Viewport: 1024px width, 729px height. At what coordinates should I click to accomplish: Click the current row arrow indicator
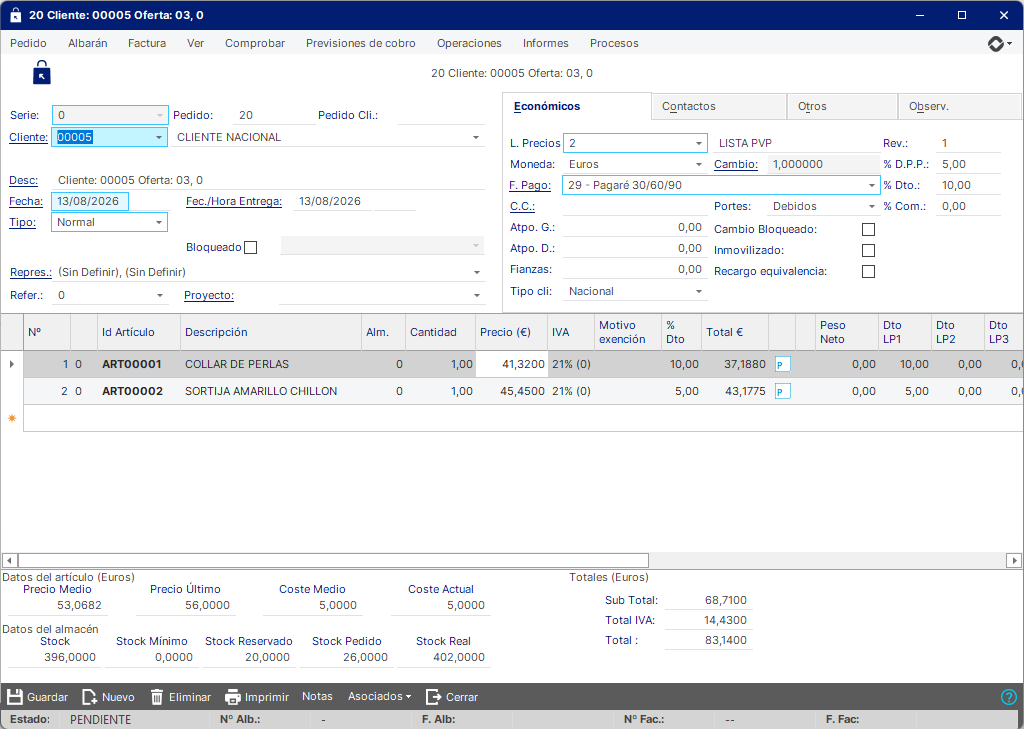pos(12,364)
